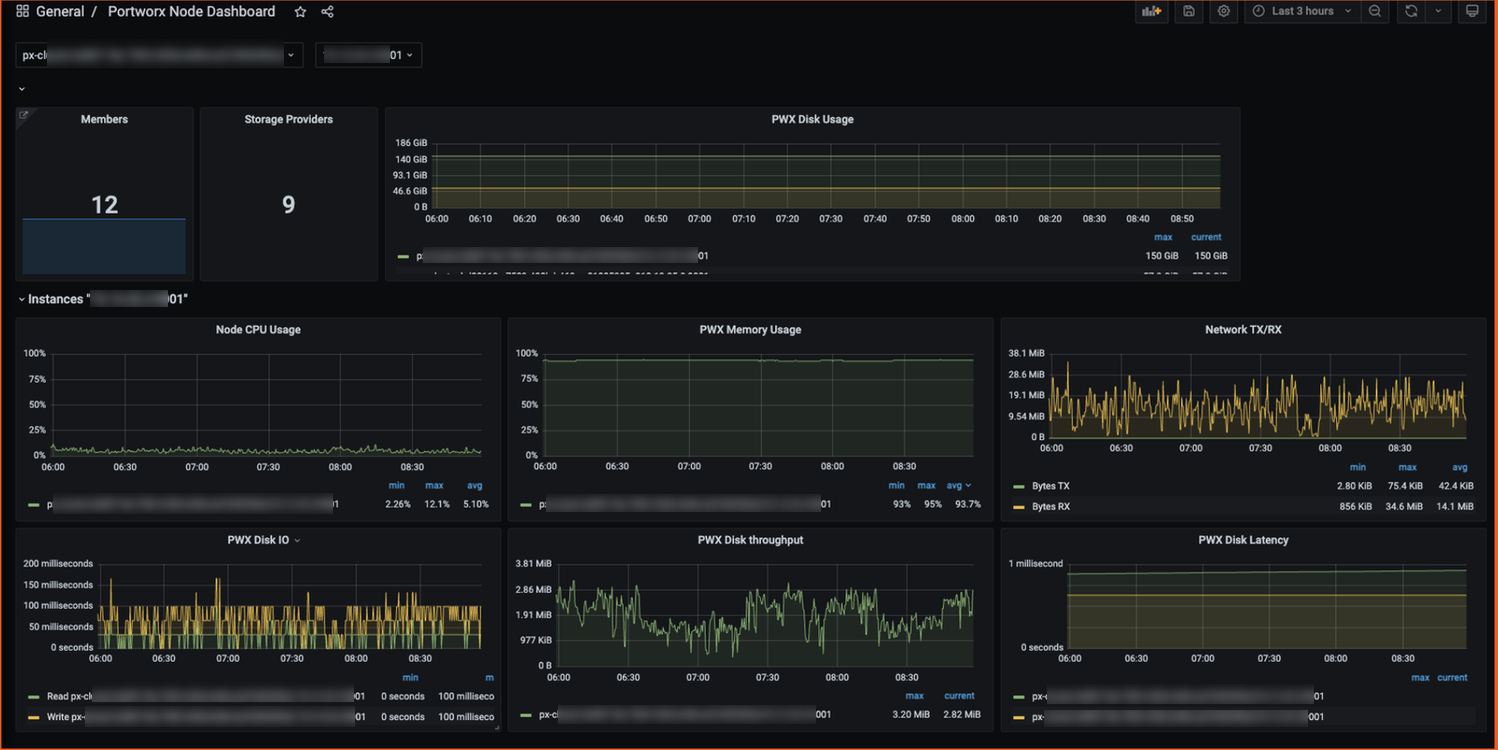
Task: Click the Storage Providers value 9
Action: point(289,205)
